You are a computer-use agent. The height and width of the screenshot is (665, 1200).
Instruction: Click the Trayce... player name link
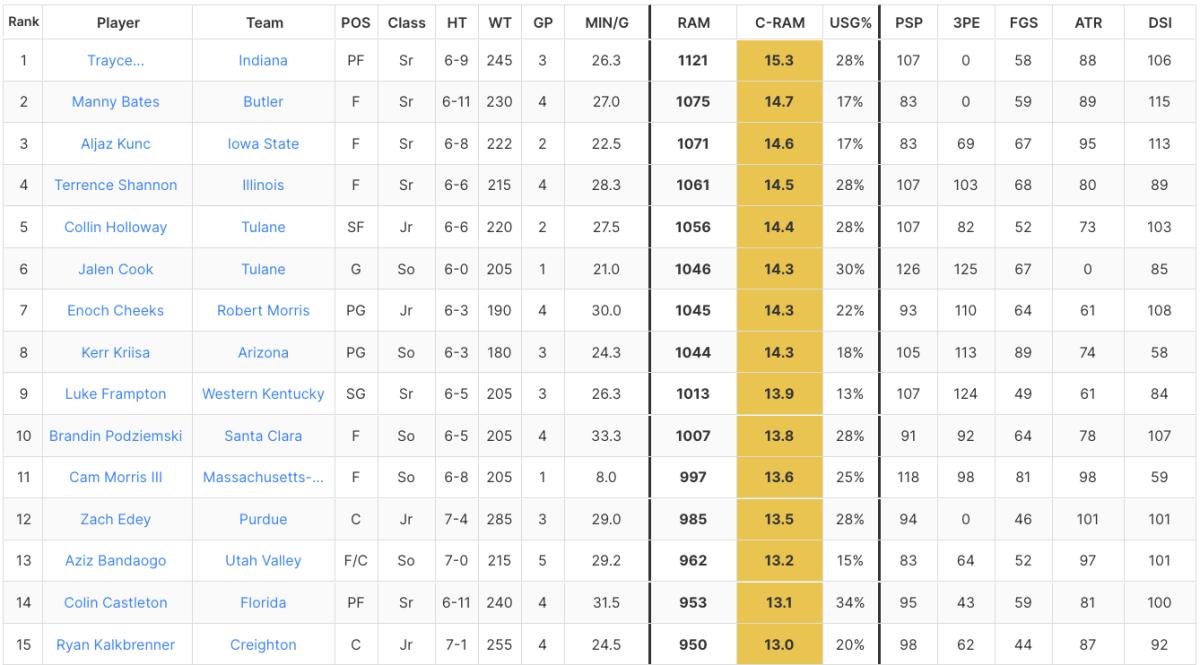tap(115, 60)
